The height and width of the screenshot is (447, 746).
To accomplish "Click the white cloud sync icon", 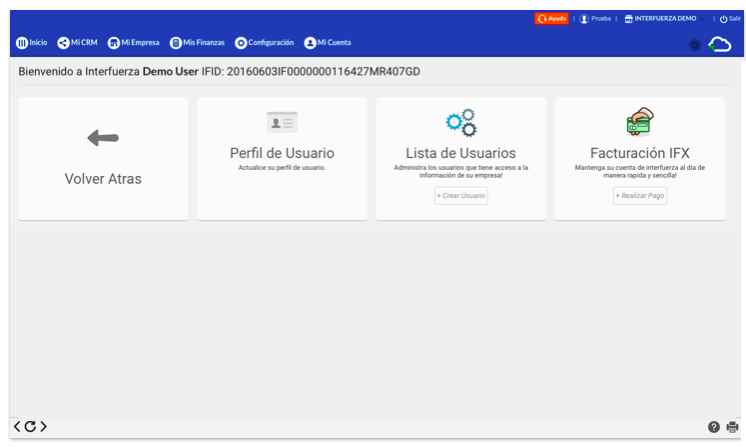I will coord(720,45).
